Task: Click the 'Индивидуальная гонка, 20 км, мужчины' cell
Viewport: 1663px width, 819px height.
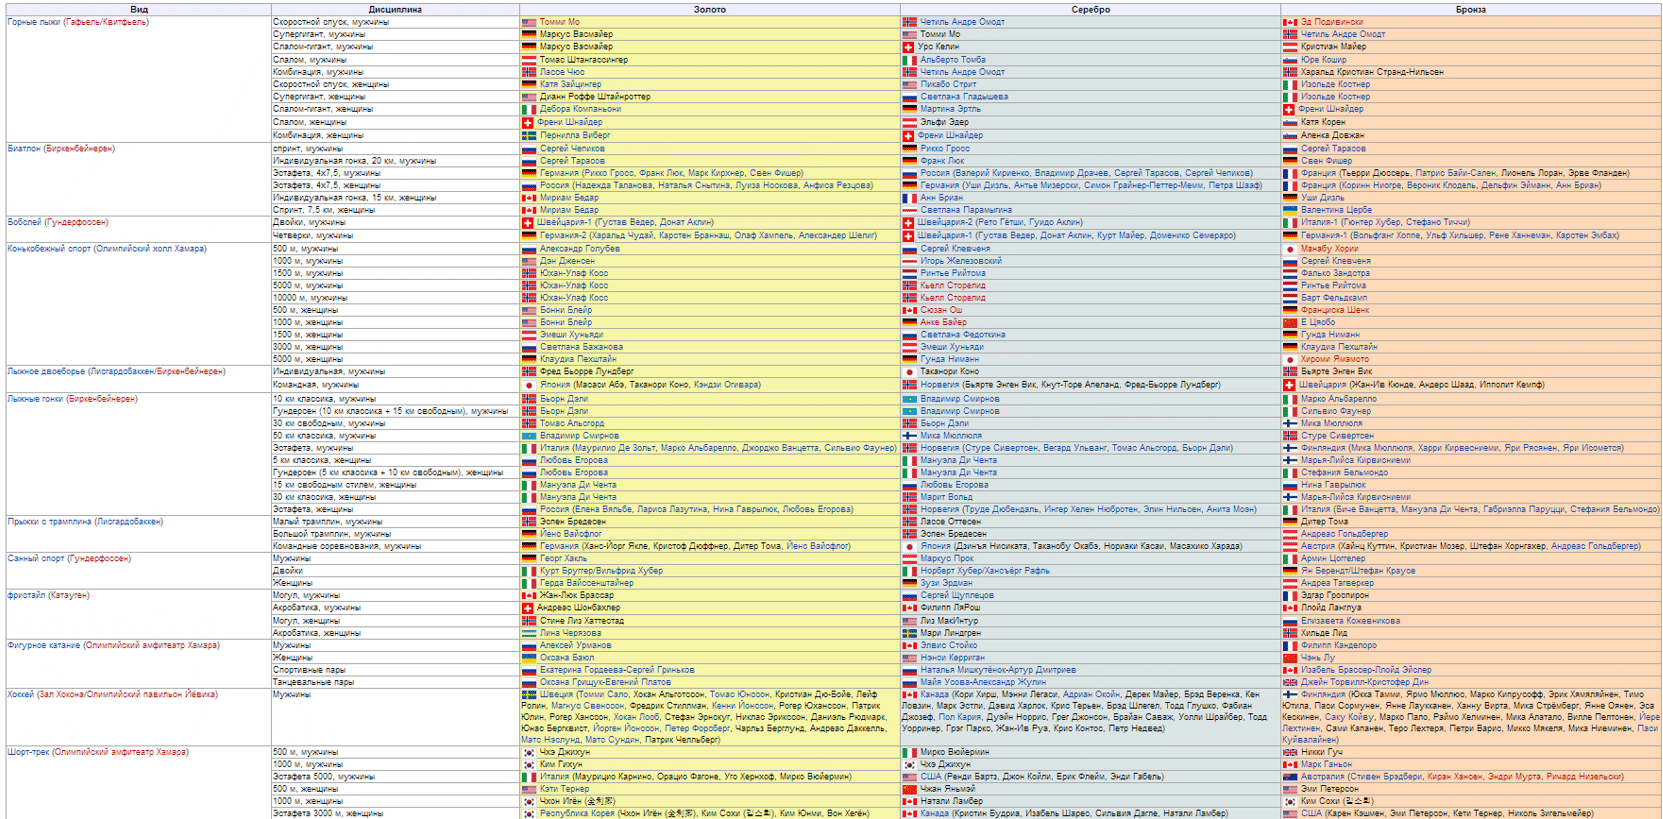Action: tap(395, 160)
